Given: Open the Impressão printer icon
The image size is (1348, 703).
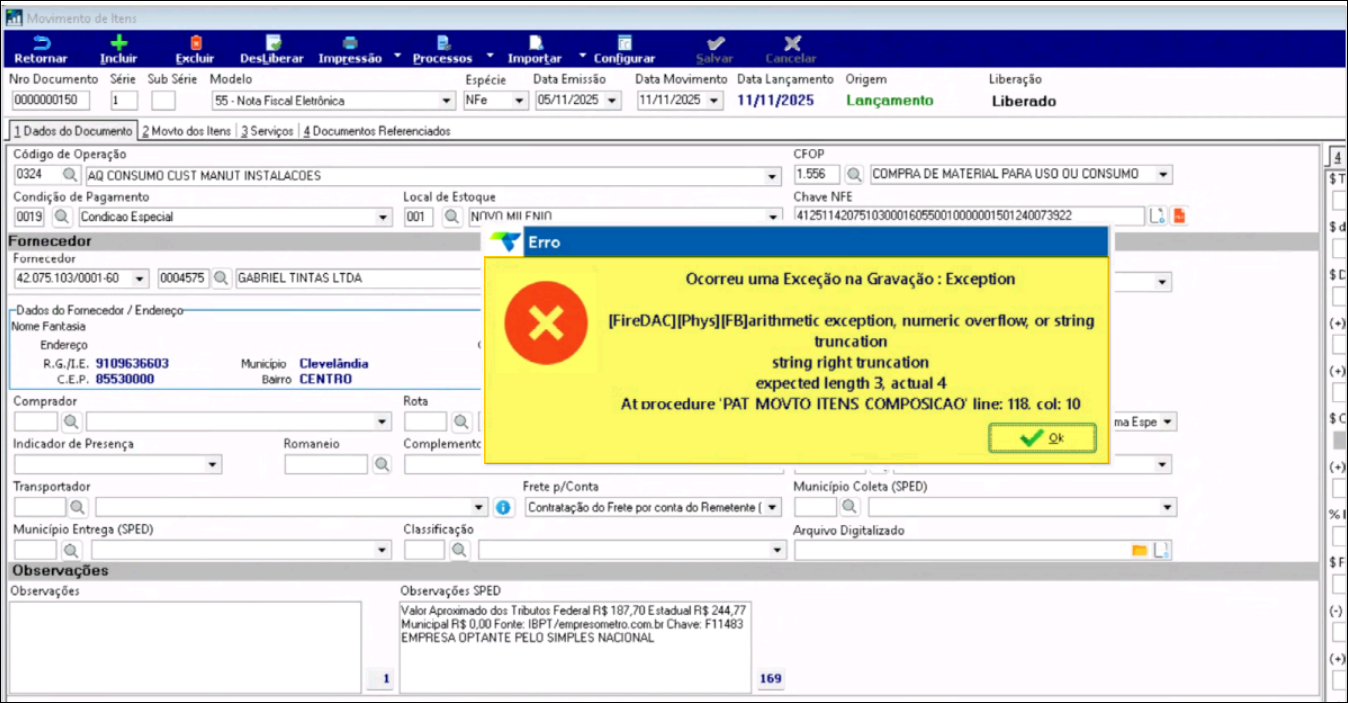Looking at the screenshot, I should [350, 43].
